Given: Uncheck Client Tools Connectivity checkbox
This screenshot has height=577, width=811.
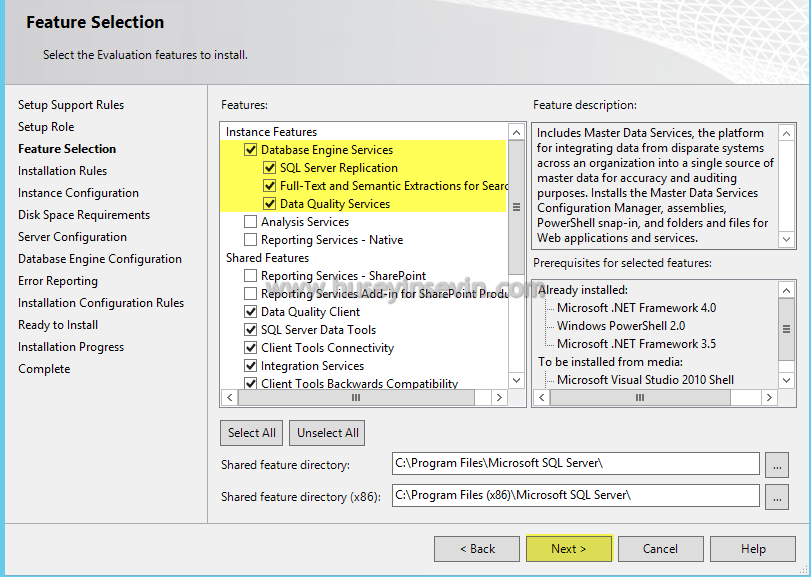Looking at the screenshot, I should pyautogui.click(x=250, y=348).
